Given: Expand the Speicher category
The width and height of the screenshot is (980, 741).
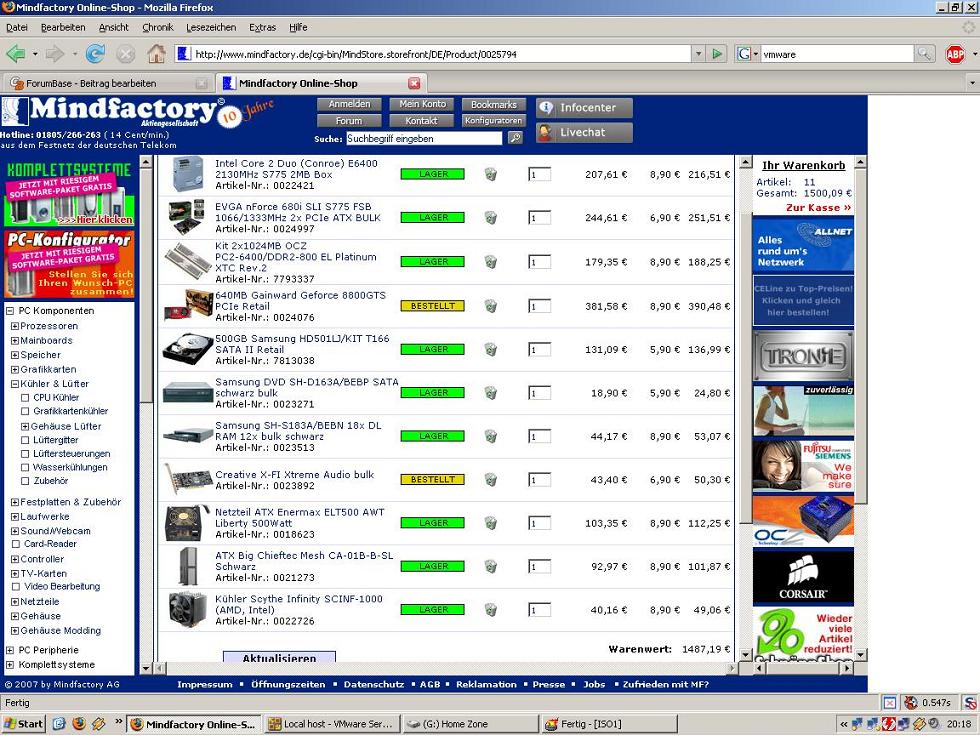Looking at the screenshot, I should 15,355.
